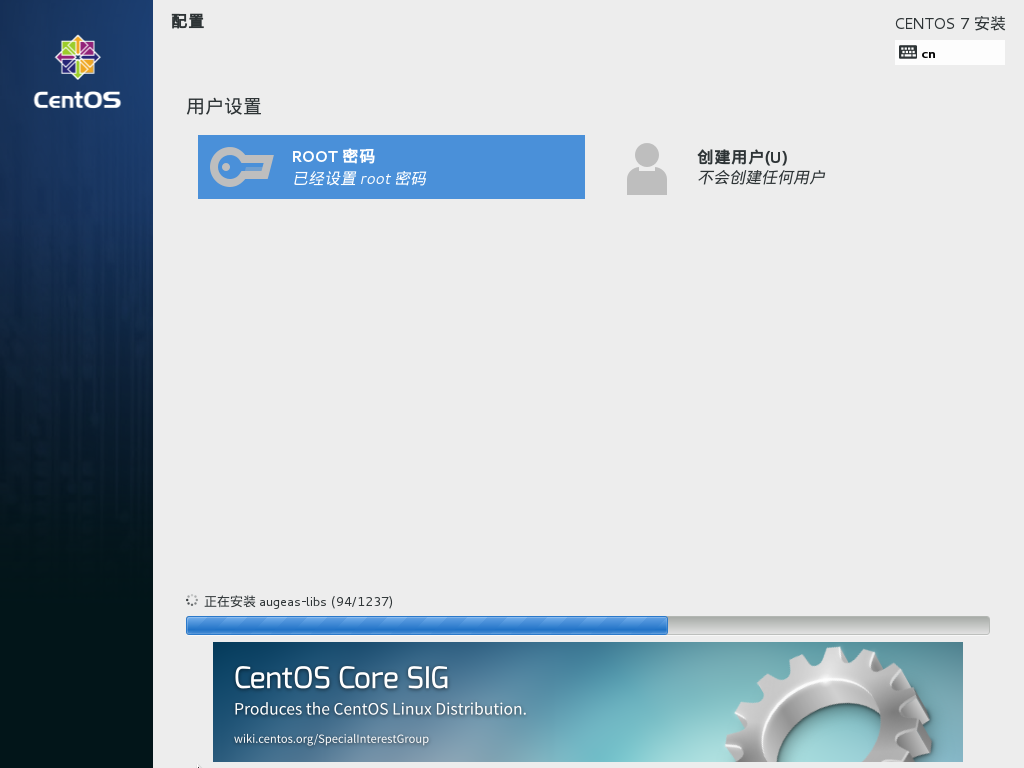Click the unfilled gray part of progress bar
1024x768 pixels.
click(x=828, y=625)
